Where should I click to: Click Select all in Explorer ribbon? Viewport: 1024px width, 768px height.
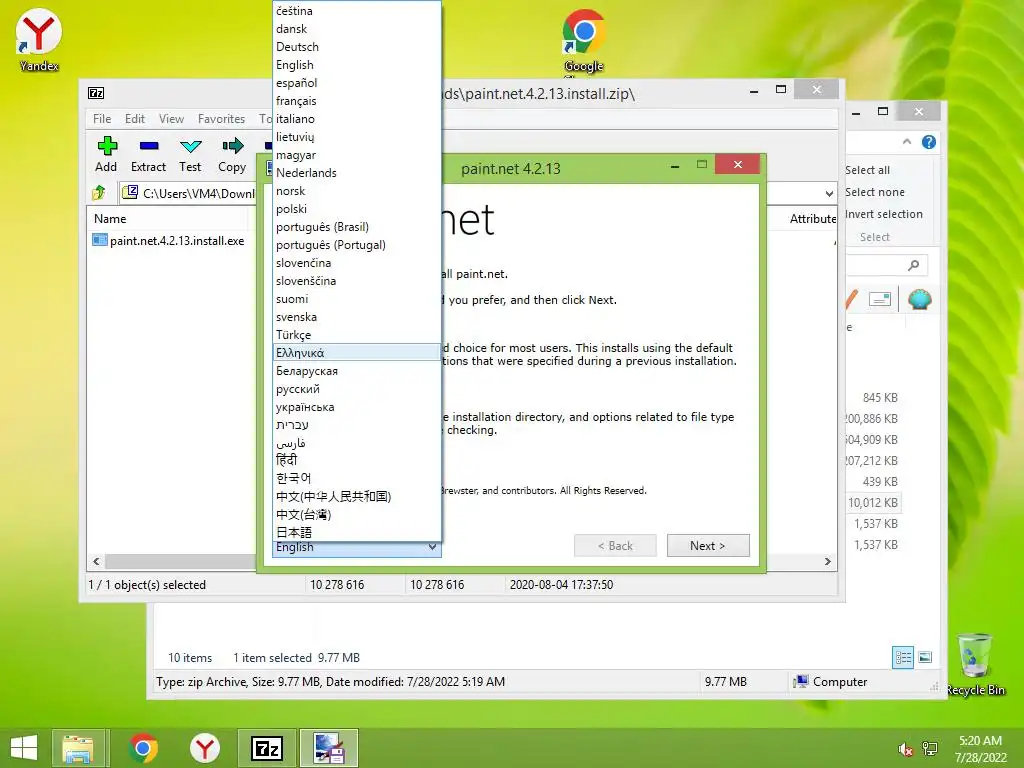(x=867, y=170)
